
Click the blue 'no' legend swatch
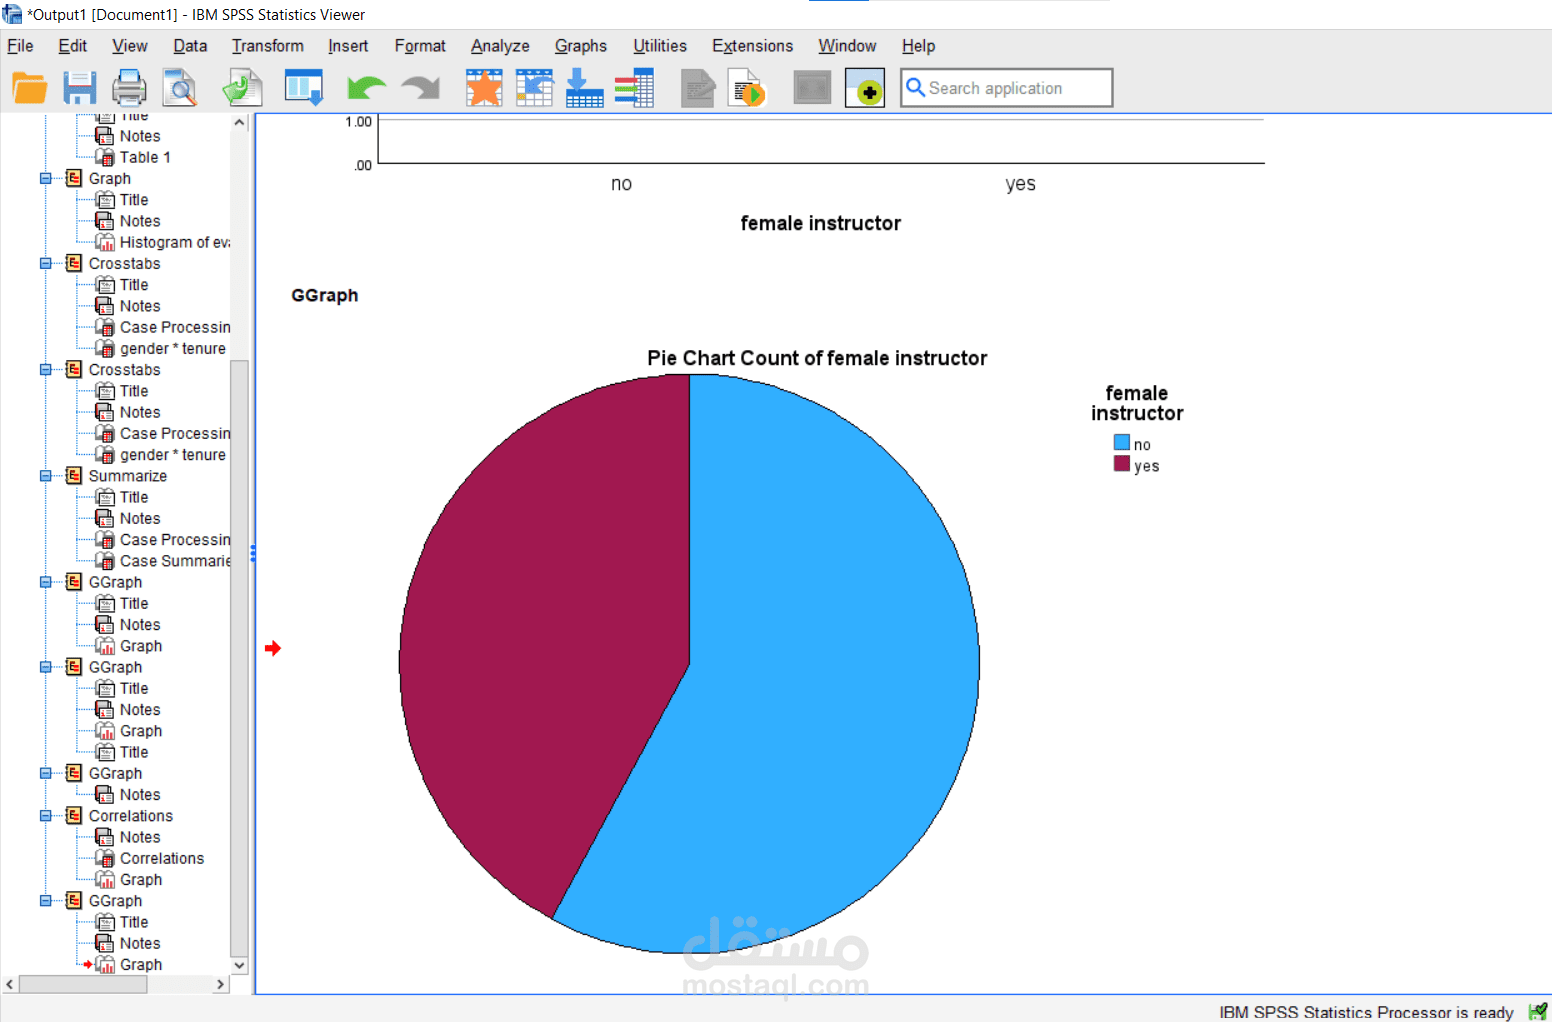point(1122,443)
